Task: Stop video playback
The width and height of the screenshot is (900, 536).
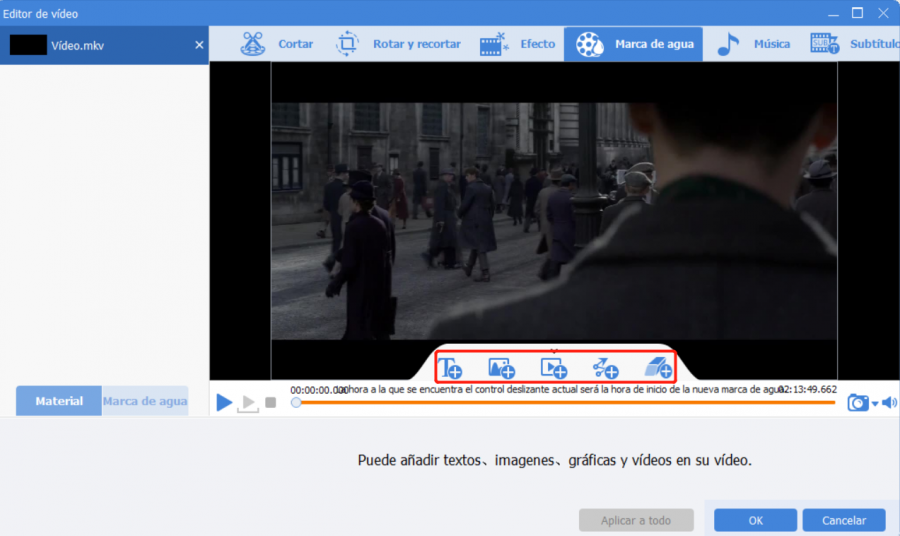Action: tap(270, 403)
